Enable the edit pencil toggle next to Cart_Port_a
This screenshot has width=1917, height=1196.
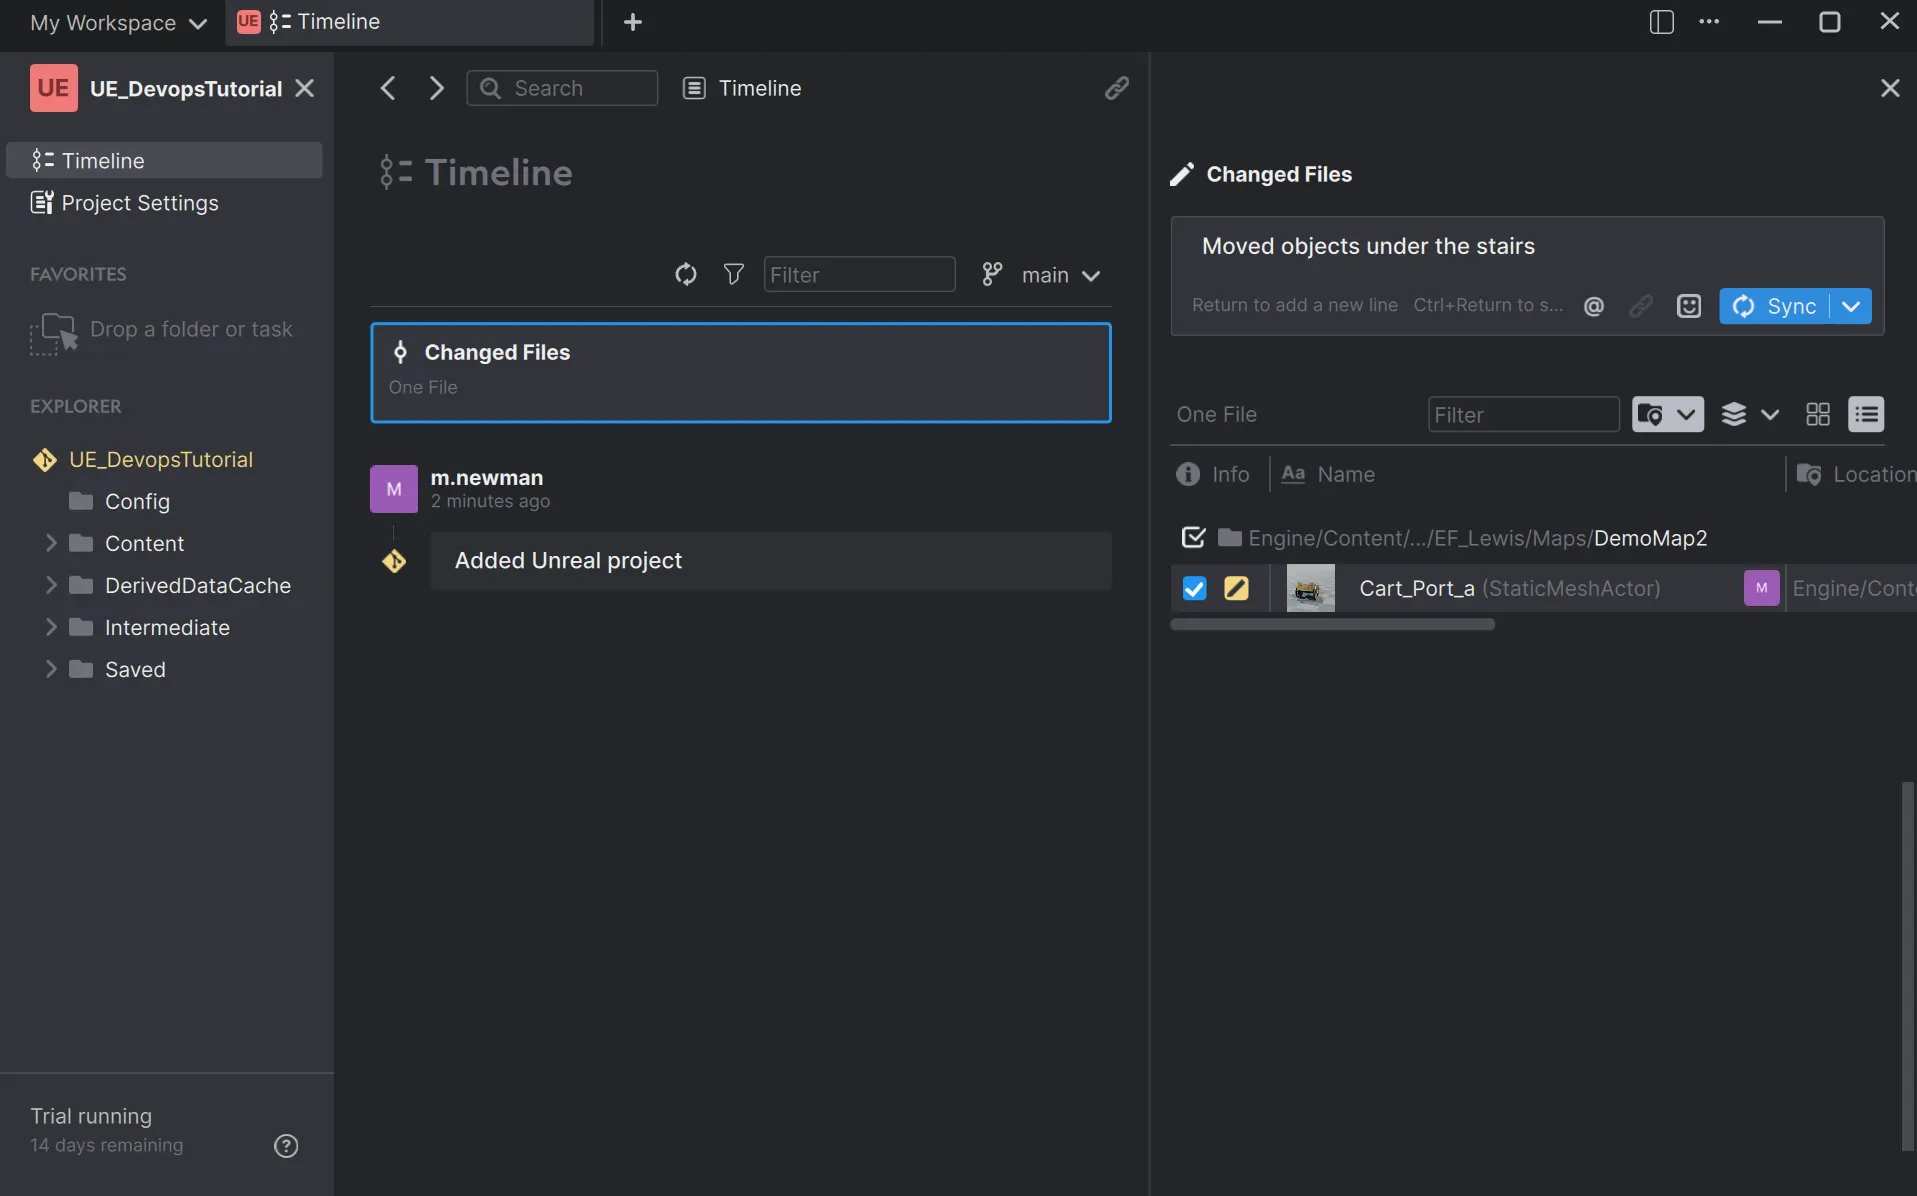[1236, 588]
